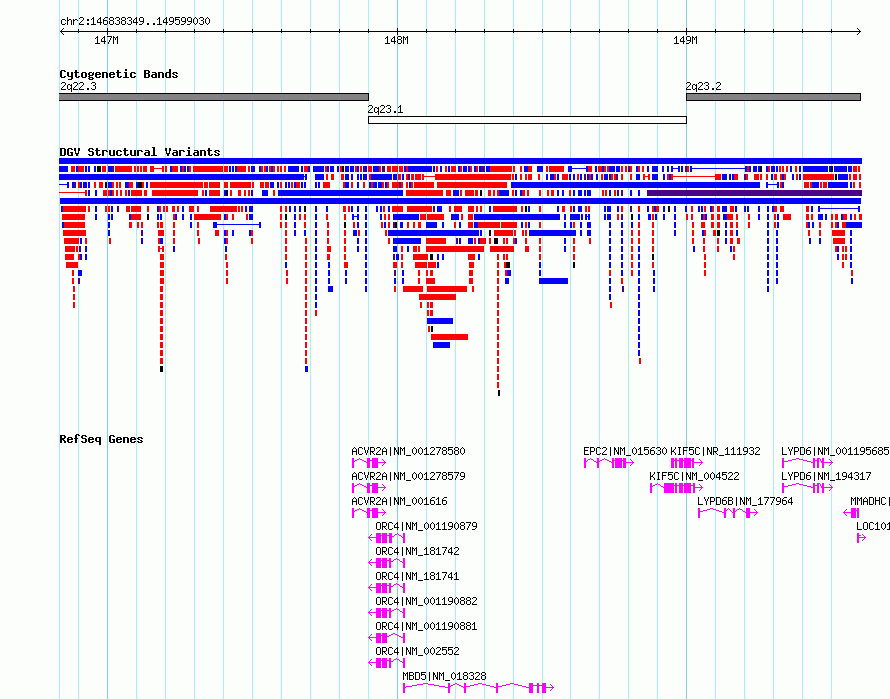Open ORC4|NM_002552 transcript label
The height and width of the screenshot is (699, 890).
(417, 651)
